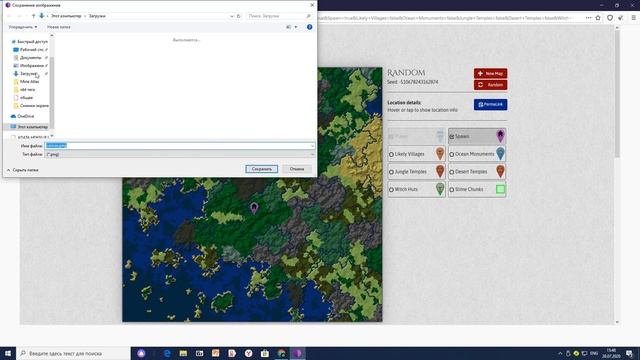
Task: Open the browser hamburger menu
Action: click(x=633, y=18)
